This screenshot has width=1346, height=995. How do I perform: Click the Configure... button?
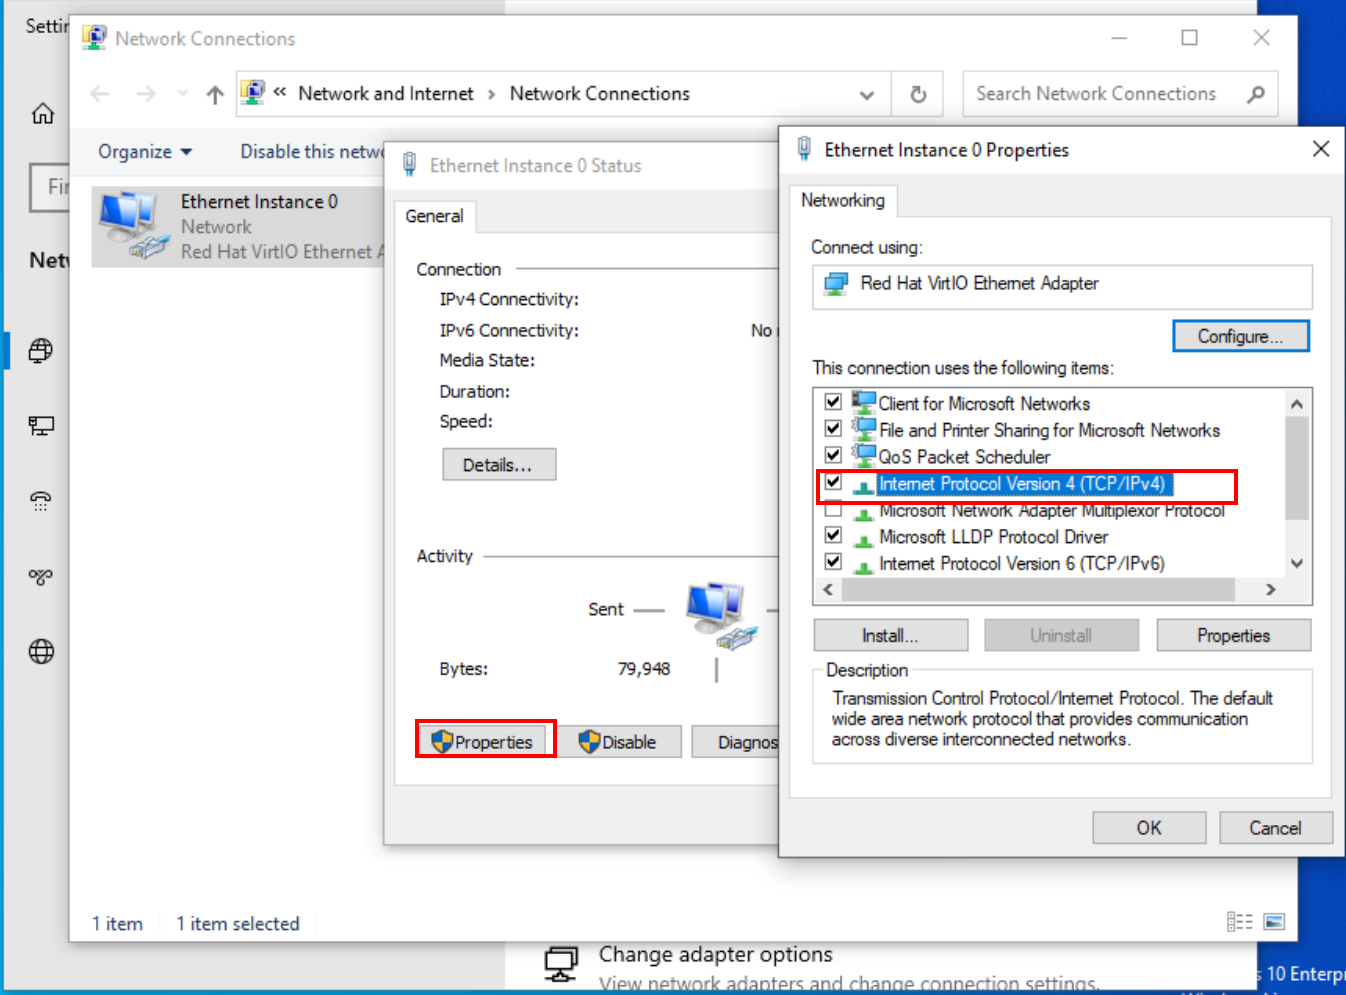pyautogui.click(x=1240, y=336)
